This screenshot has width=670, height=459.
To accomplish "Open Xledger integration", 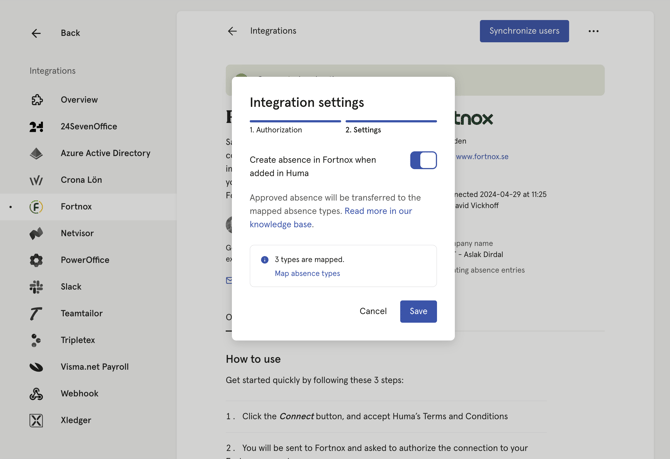I will (x=88, y=420).
